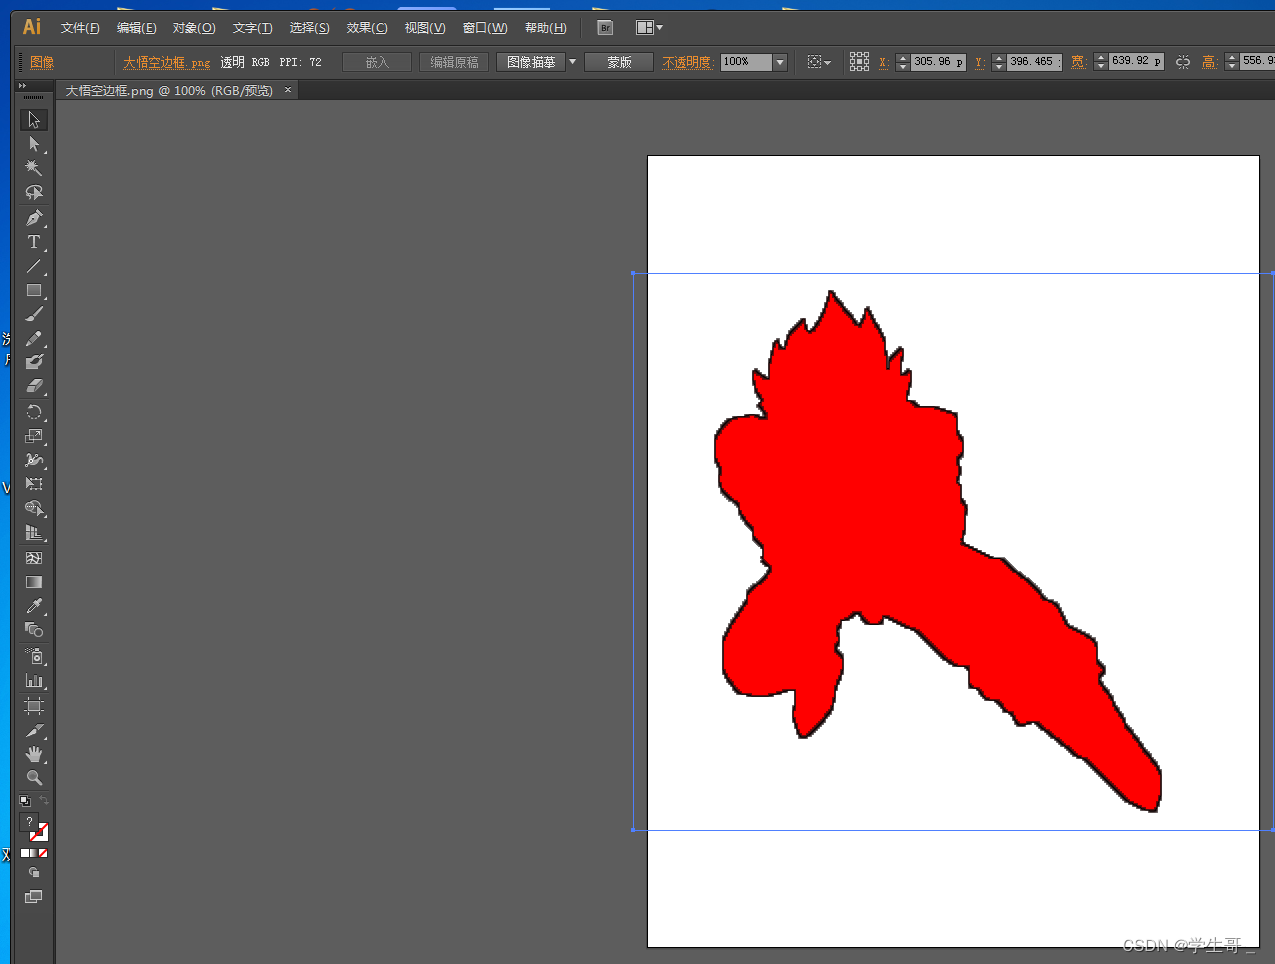Select the Symbol Sprayer tool
This screenshot has width=1275, height=964.
(34, 656)
